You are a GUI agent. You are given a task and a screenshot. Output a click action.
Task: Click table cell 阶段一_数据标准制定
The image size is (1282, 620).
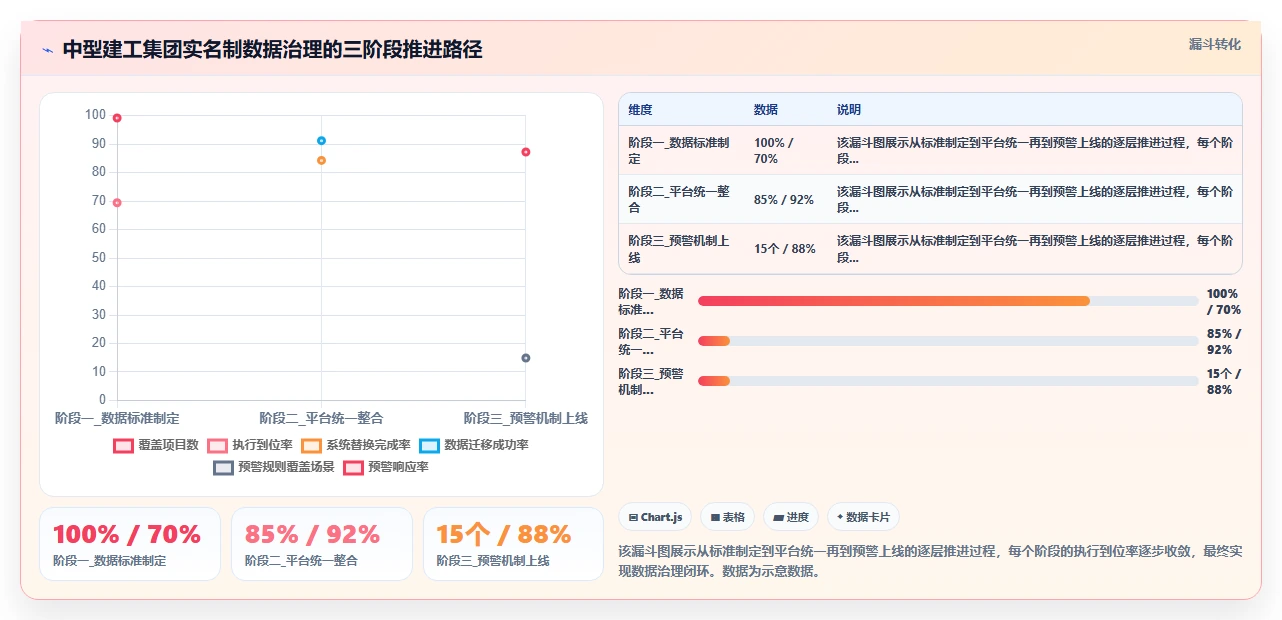point(681,151)
